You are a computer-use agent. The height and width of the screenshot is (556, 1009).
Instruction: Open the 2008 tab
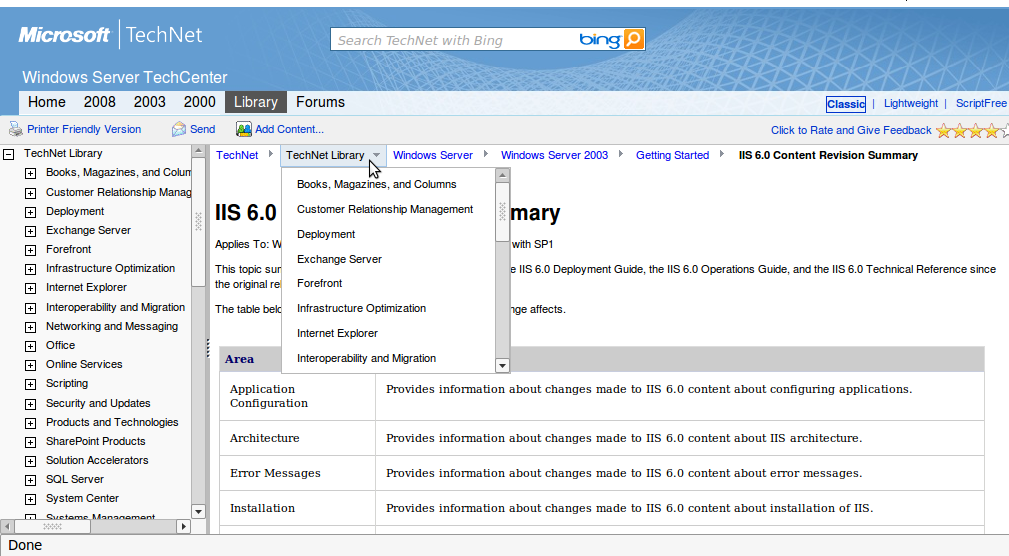100,102
